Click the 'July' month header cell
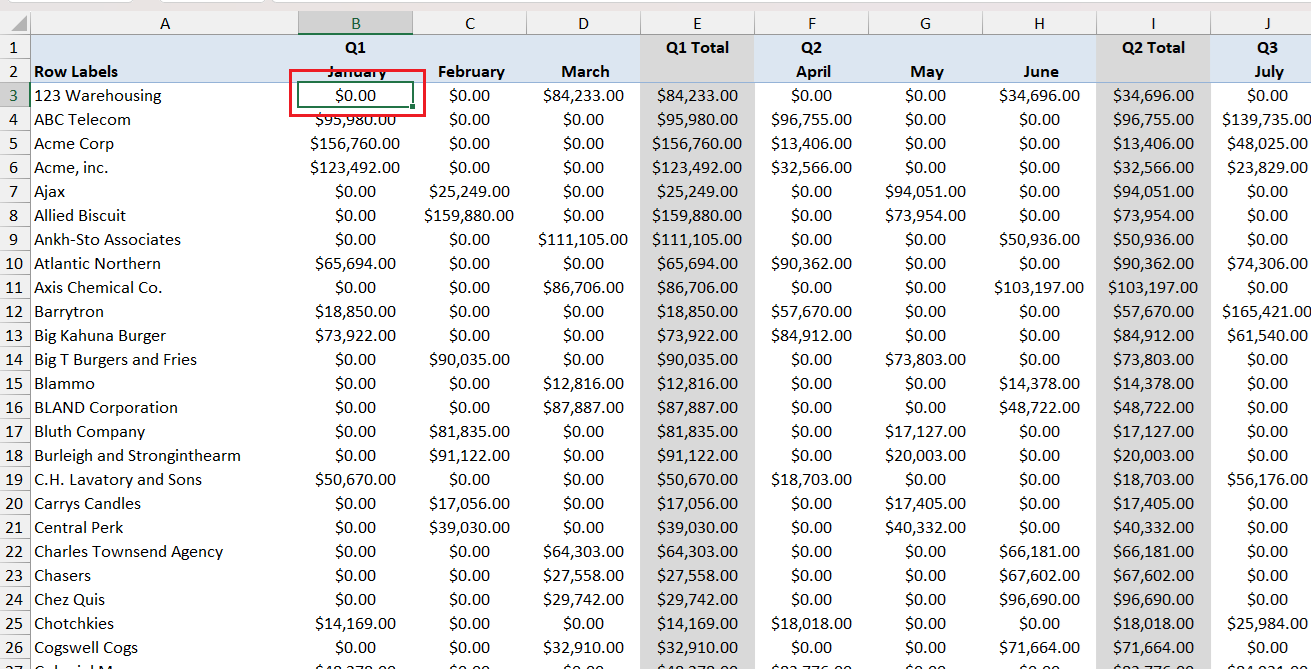This screenshot has height=669, width=1311. (1267, 71)
